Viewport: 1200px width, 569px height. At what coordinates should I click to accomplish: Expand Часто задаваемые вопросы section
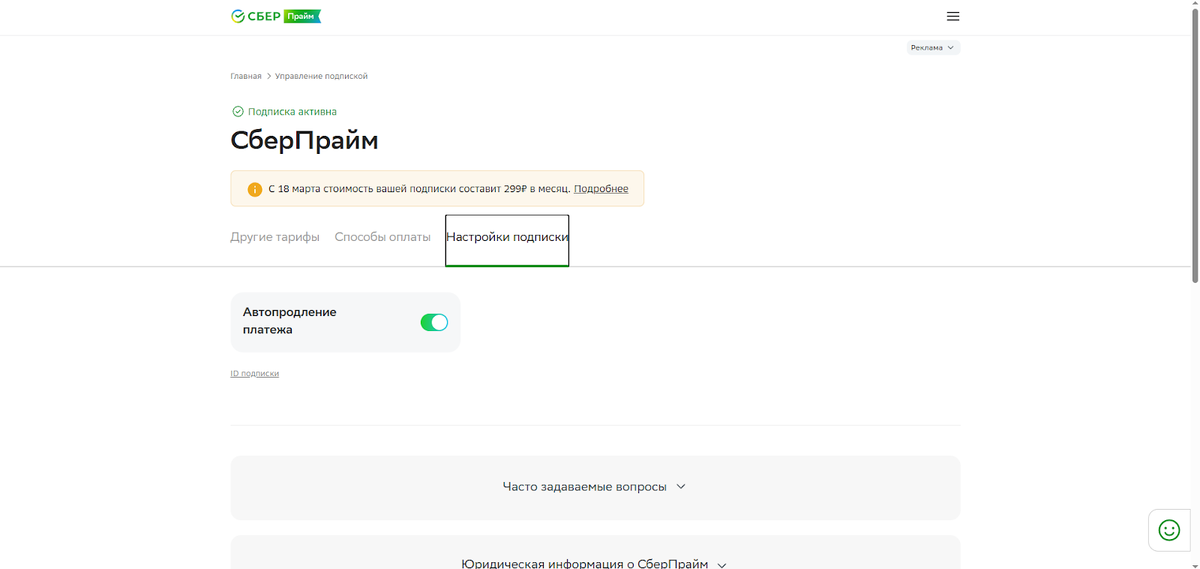(x=595, y=487)
